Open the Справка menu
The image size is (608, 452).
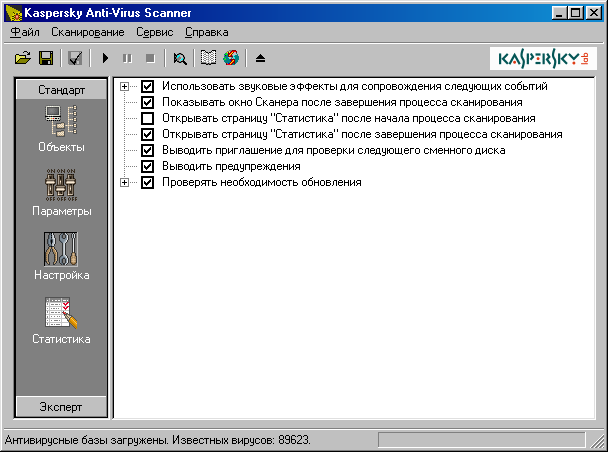pos(207,32)
